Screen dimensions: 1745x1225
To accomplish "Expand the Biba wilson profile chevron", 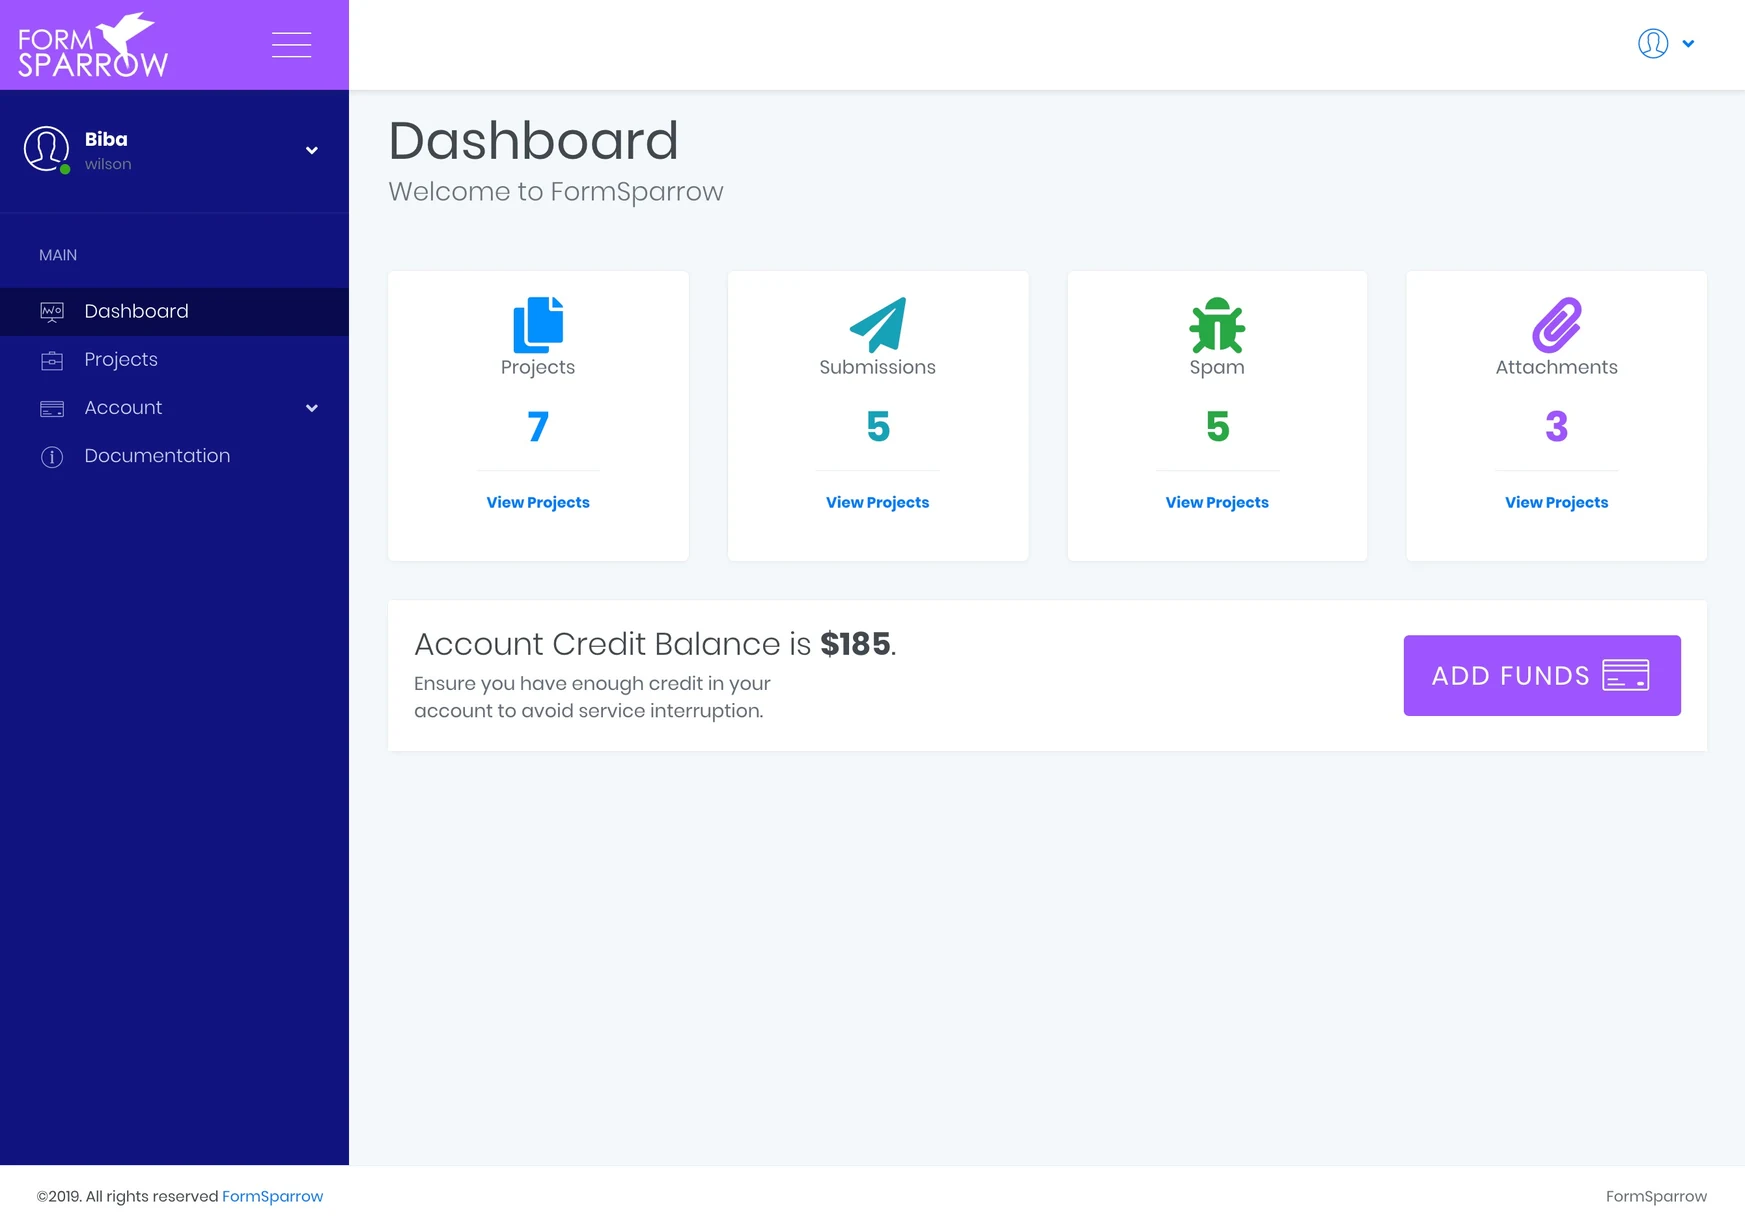I will pos(312,150).
